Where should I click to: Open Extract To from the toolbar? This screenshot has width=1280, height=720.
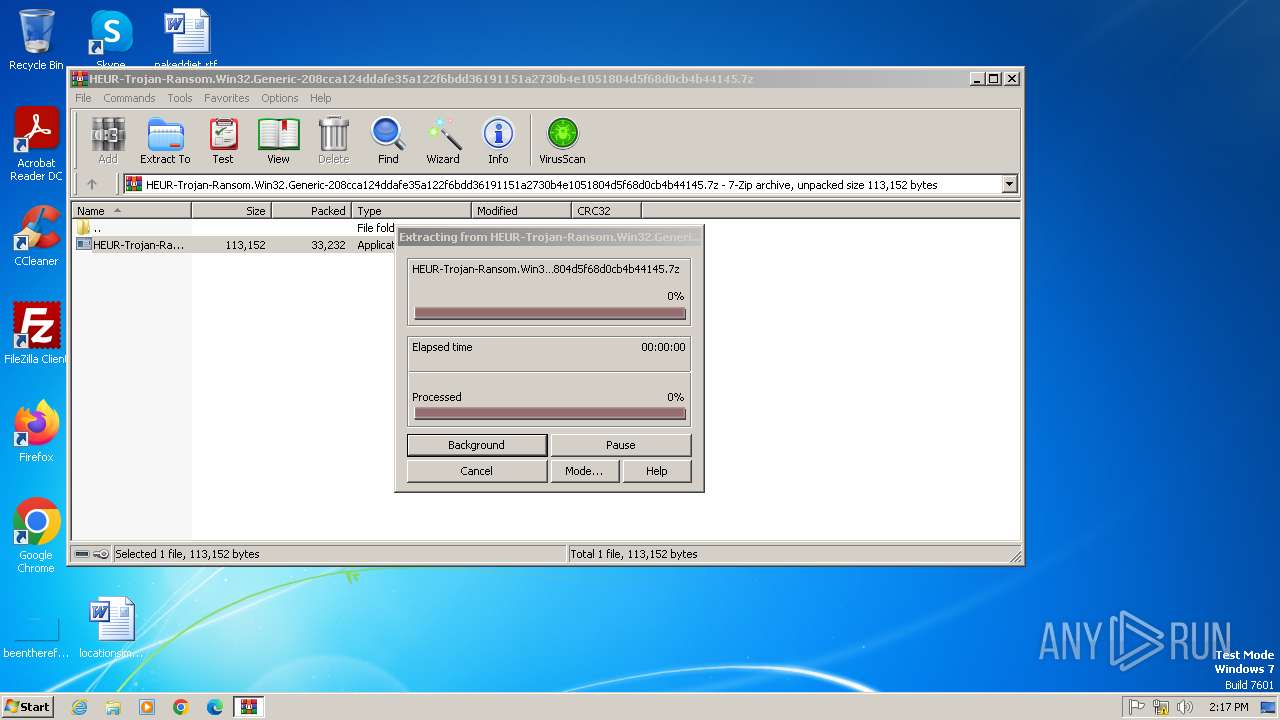(165, 140)
